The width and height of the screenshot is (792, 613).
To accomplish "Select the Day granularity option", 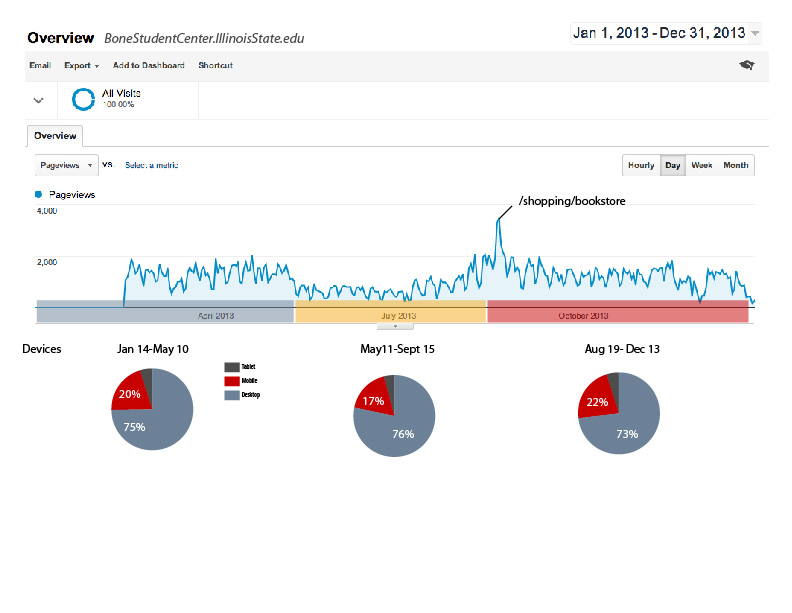I will pyautogui.click(x=673, y=165).
